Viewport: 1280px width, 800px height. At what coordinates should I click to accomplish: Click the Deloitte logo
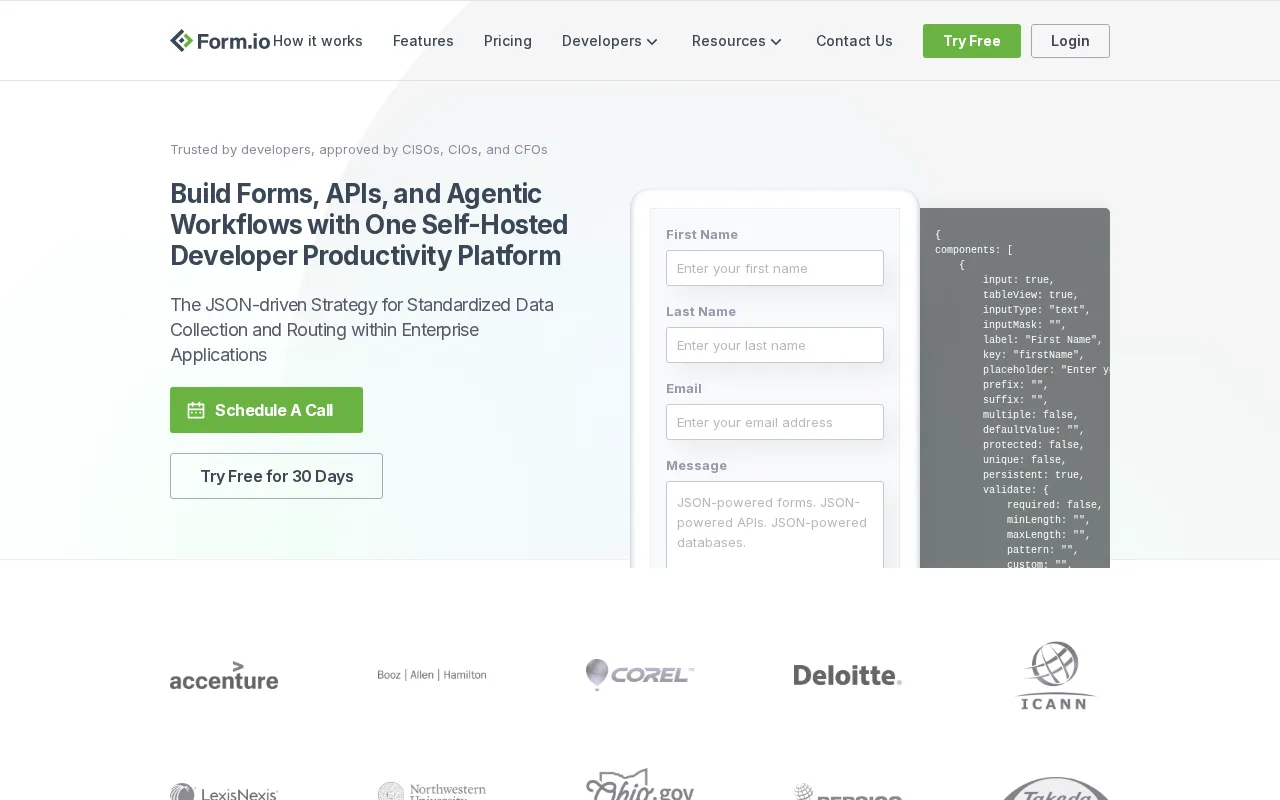[848, 675]
